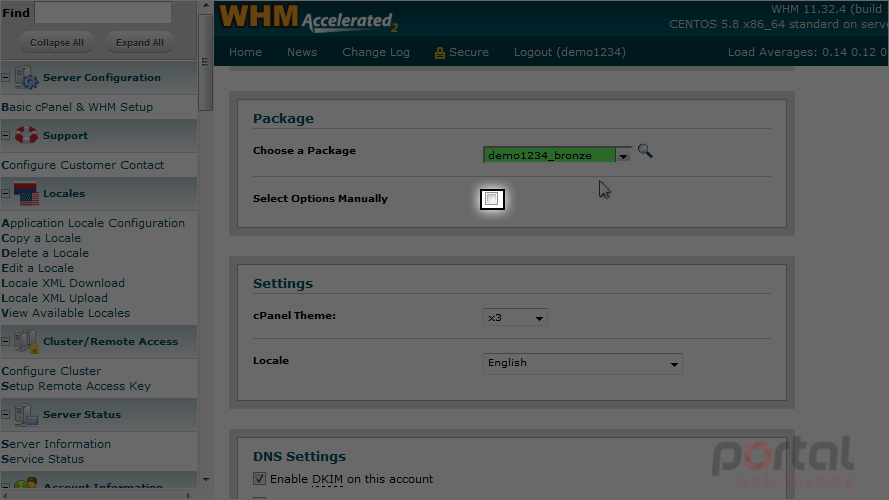Click the WHM Accelerated logo
The image size is (889, 500).
pos(308,19)
